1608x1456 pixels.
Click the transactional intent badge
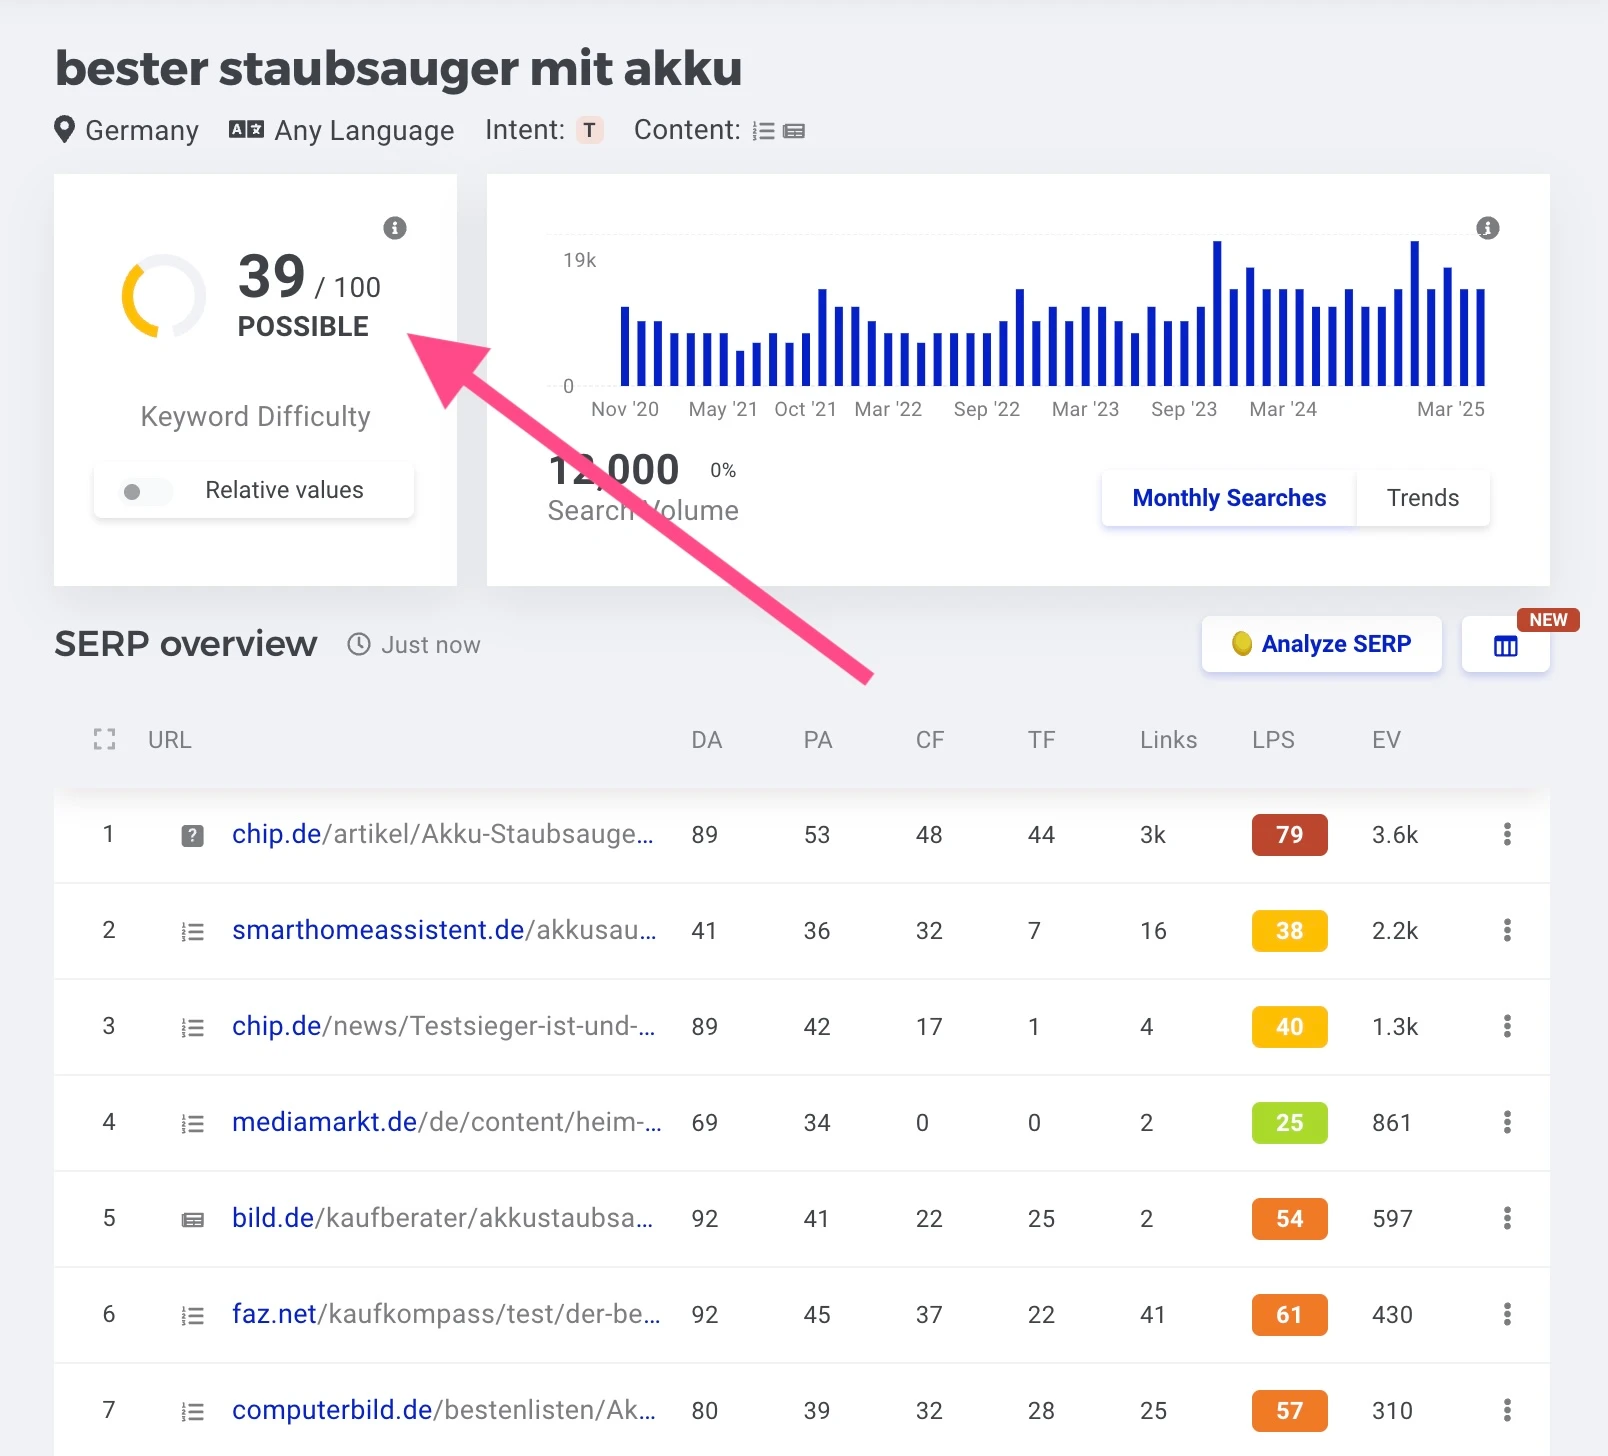click(590, 130)
